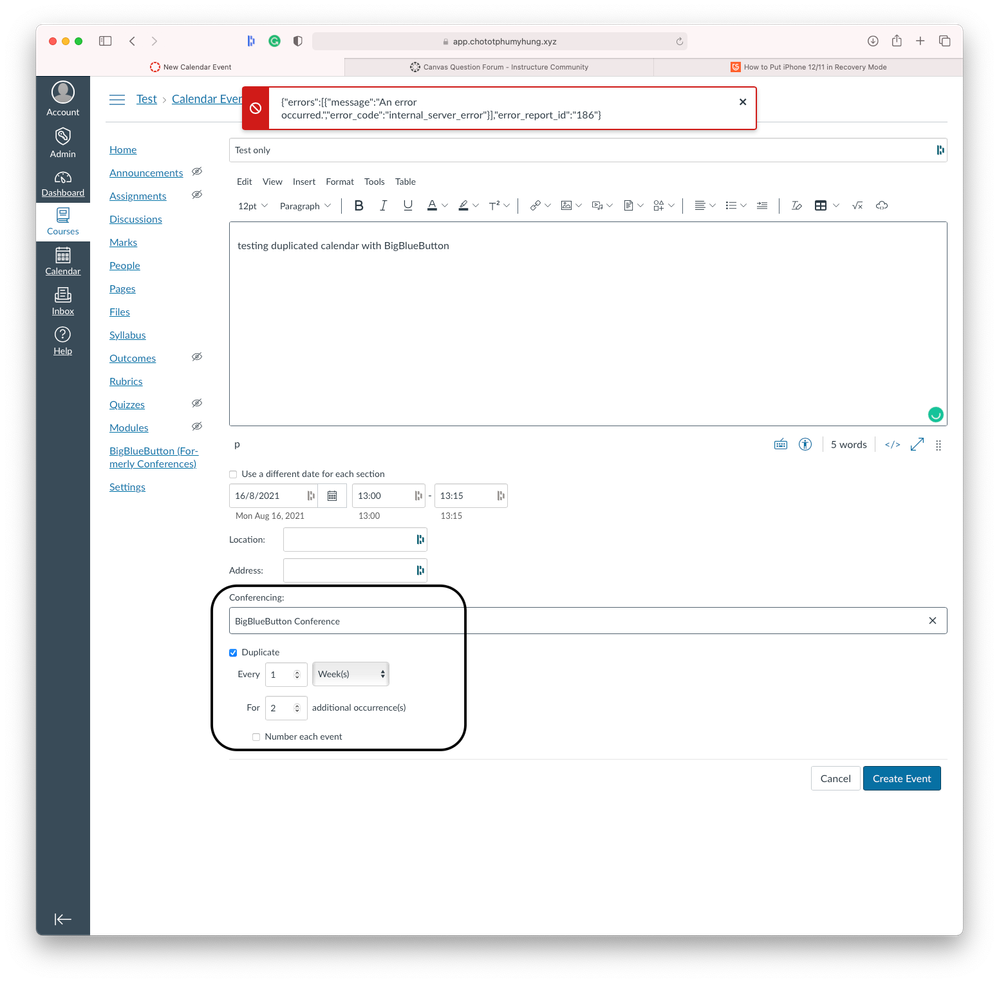Click into the Address input field
The image size is (999, 983).
[x=355, y=570]
